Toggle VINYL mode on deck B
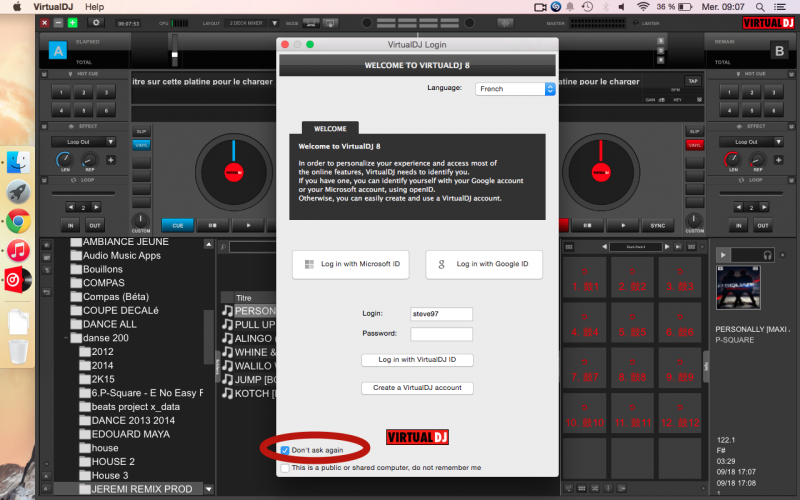800x500 pixels. (x=694, y=146)
